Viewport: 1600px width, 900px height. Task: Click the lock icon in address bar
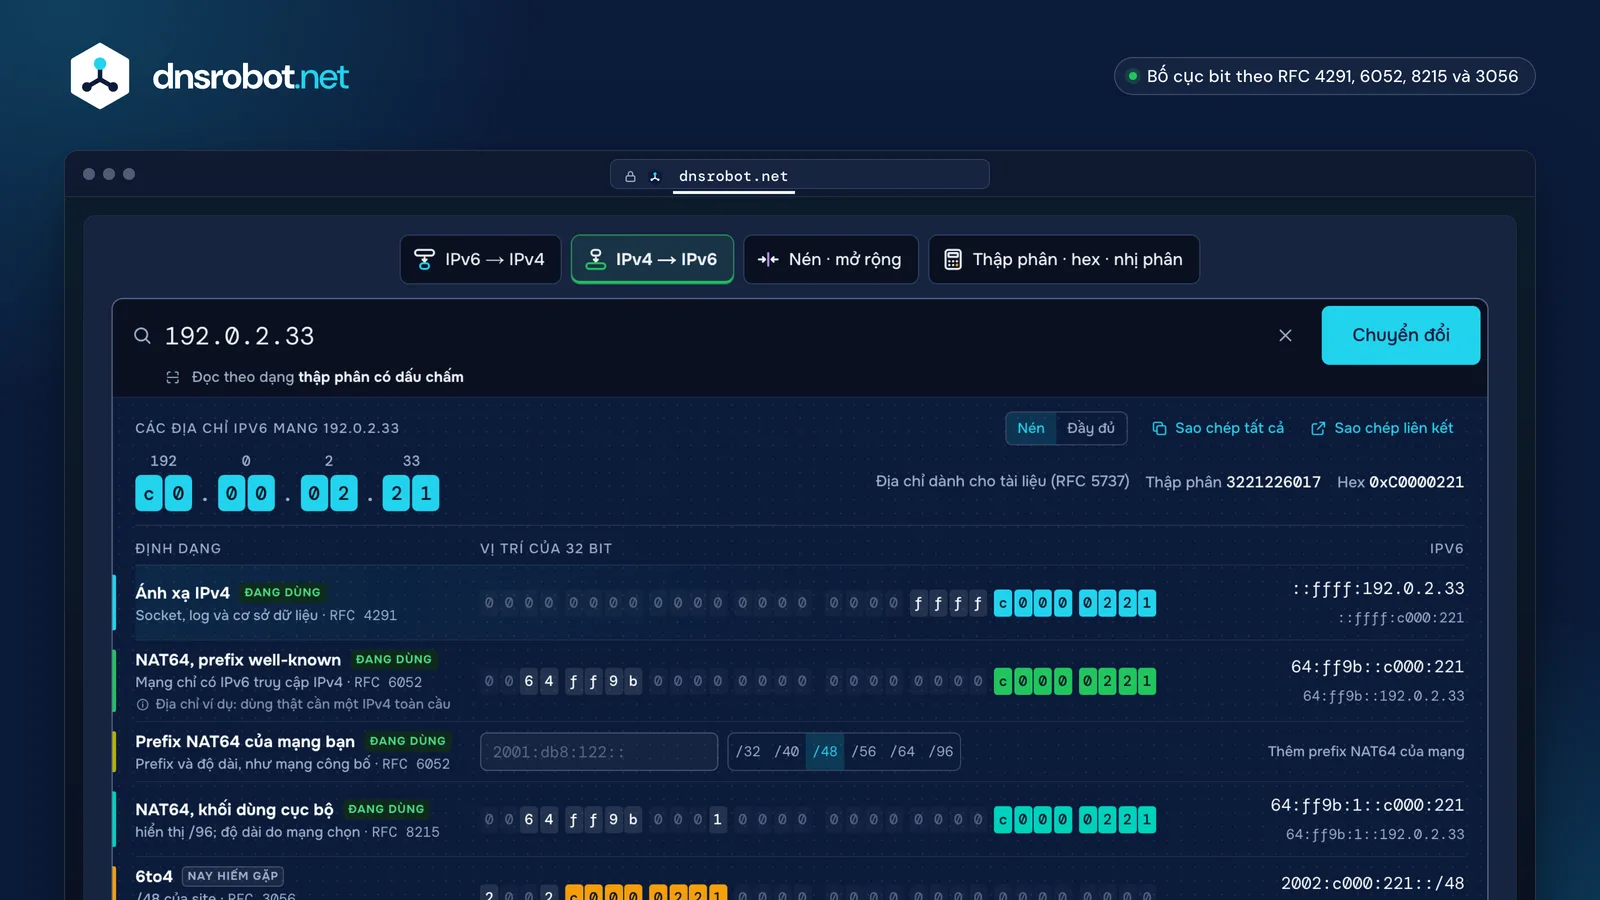(630, 176)
